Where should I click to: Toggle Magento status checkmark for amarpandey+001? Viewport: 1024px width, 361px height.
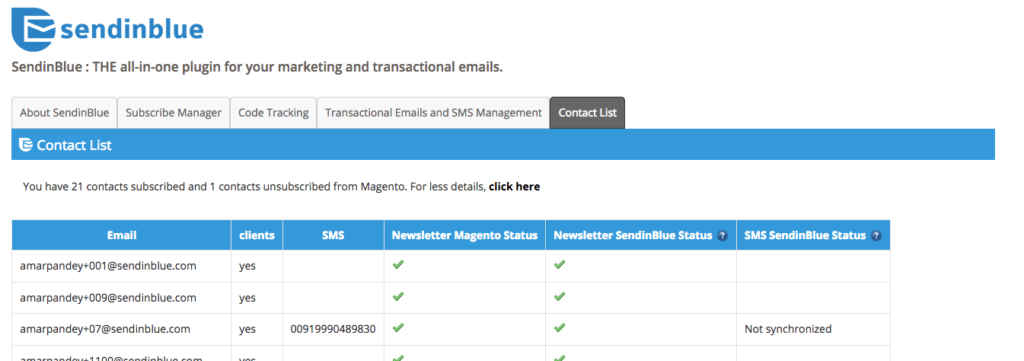(398, 265)
